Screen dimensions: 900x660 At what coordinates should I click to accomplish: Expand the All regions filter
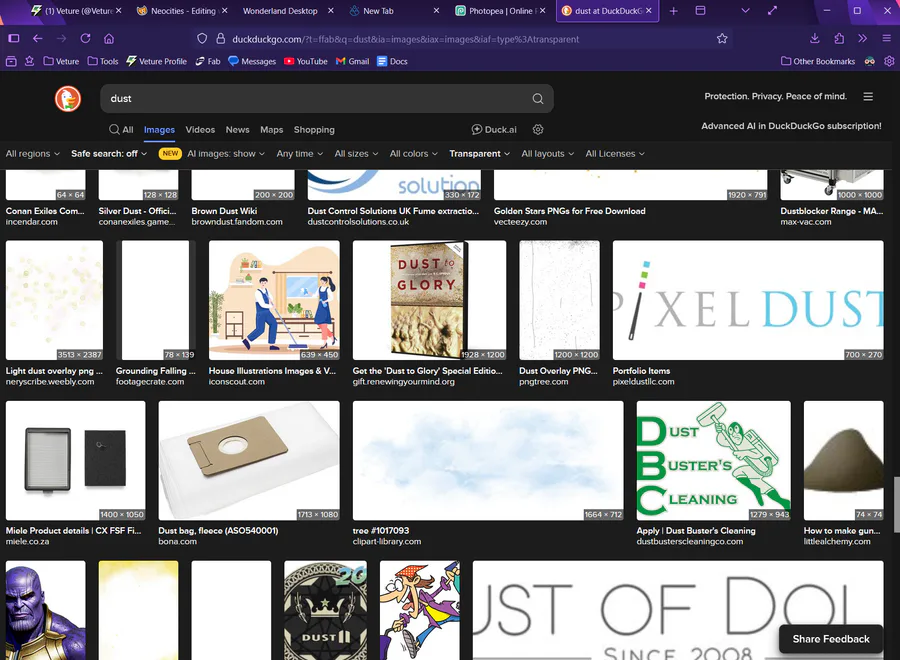click(33, 154)
